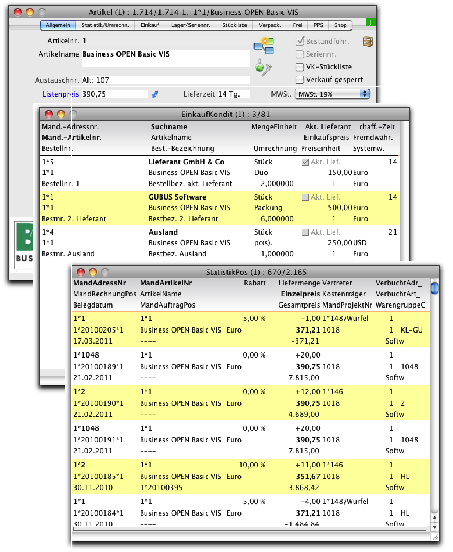Click the Duo unit cell

pos(261,173)
